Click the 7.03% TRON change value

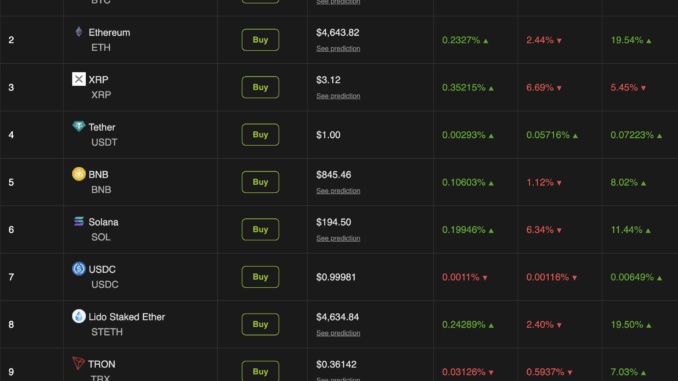tap(624, 372)
